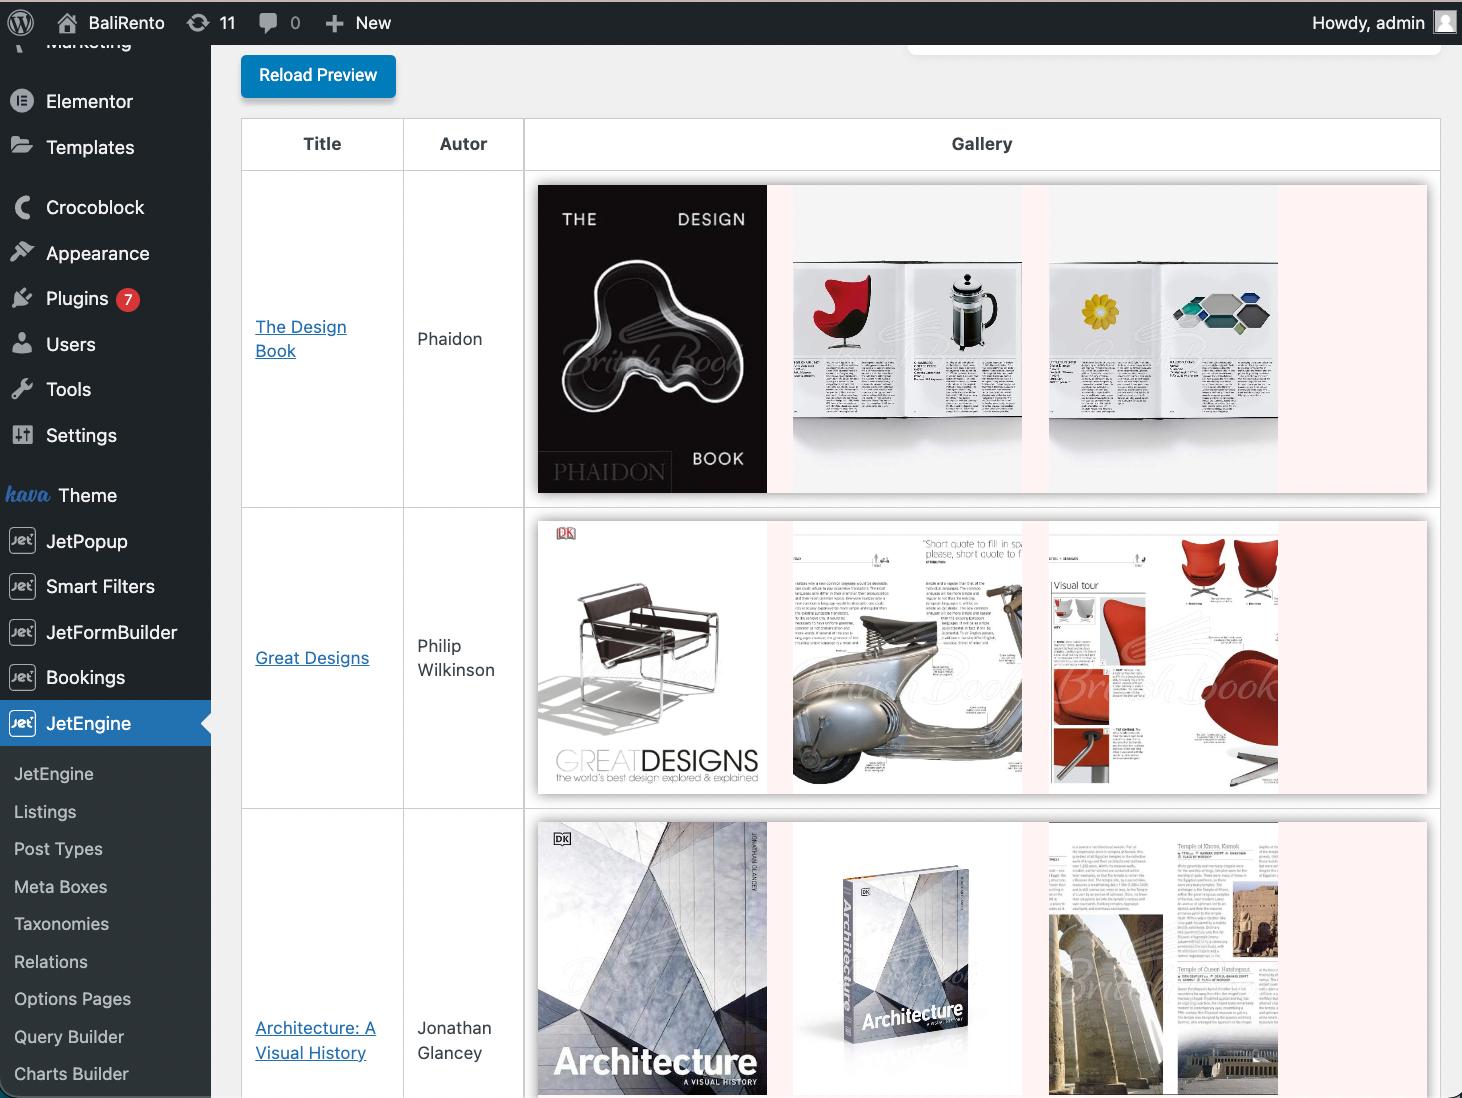Open Architecture: A Visual History link

point(315,1040)
